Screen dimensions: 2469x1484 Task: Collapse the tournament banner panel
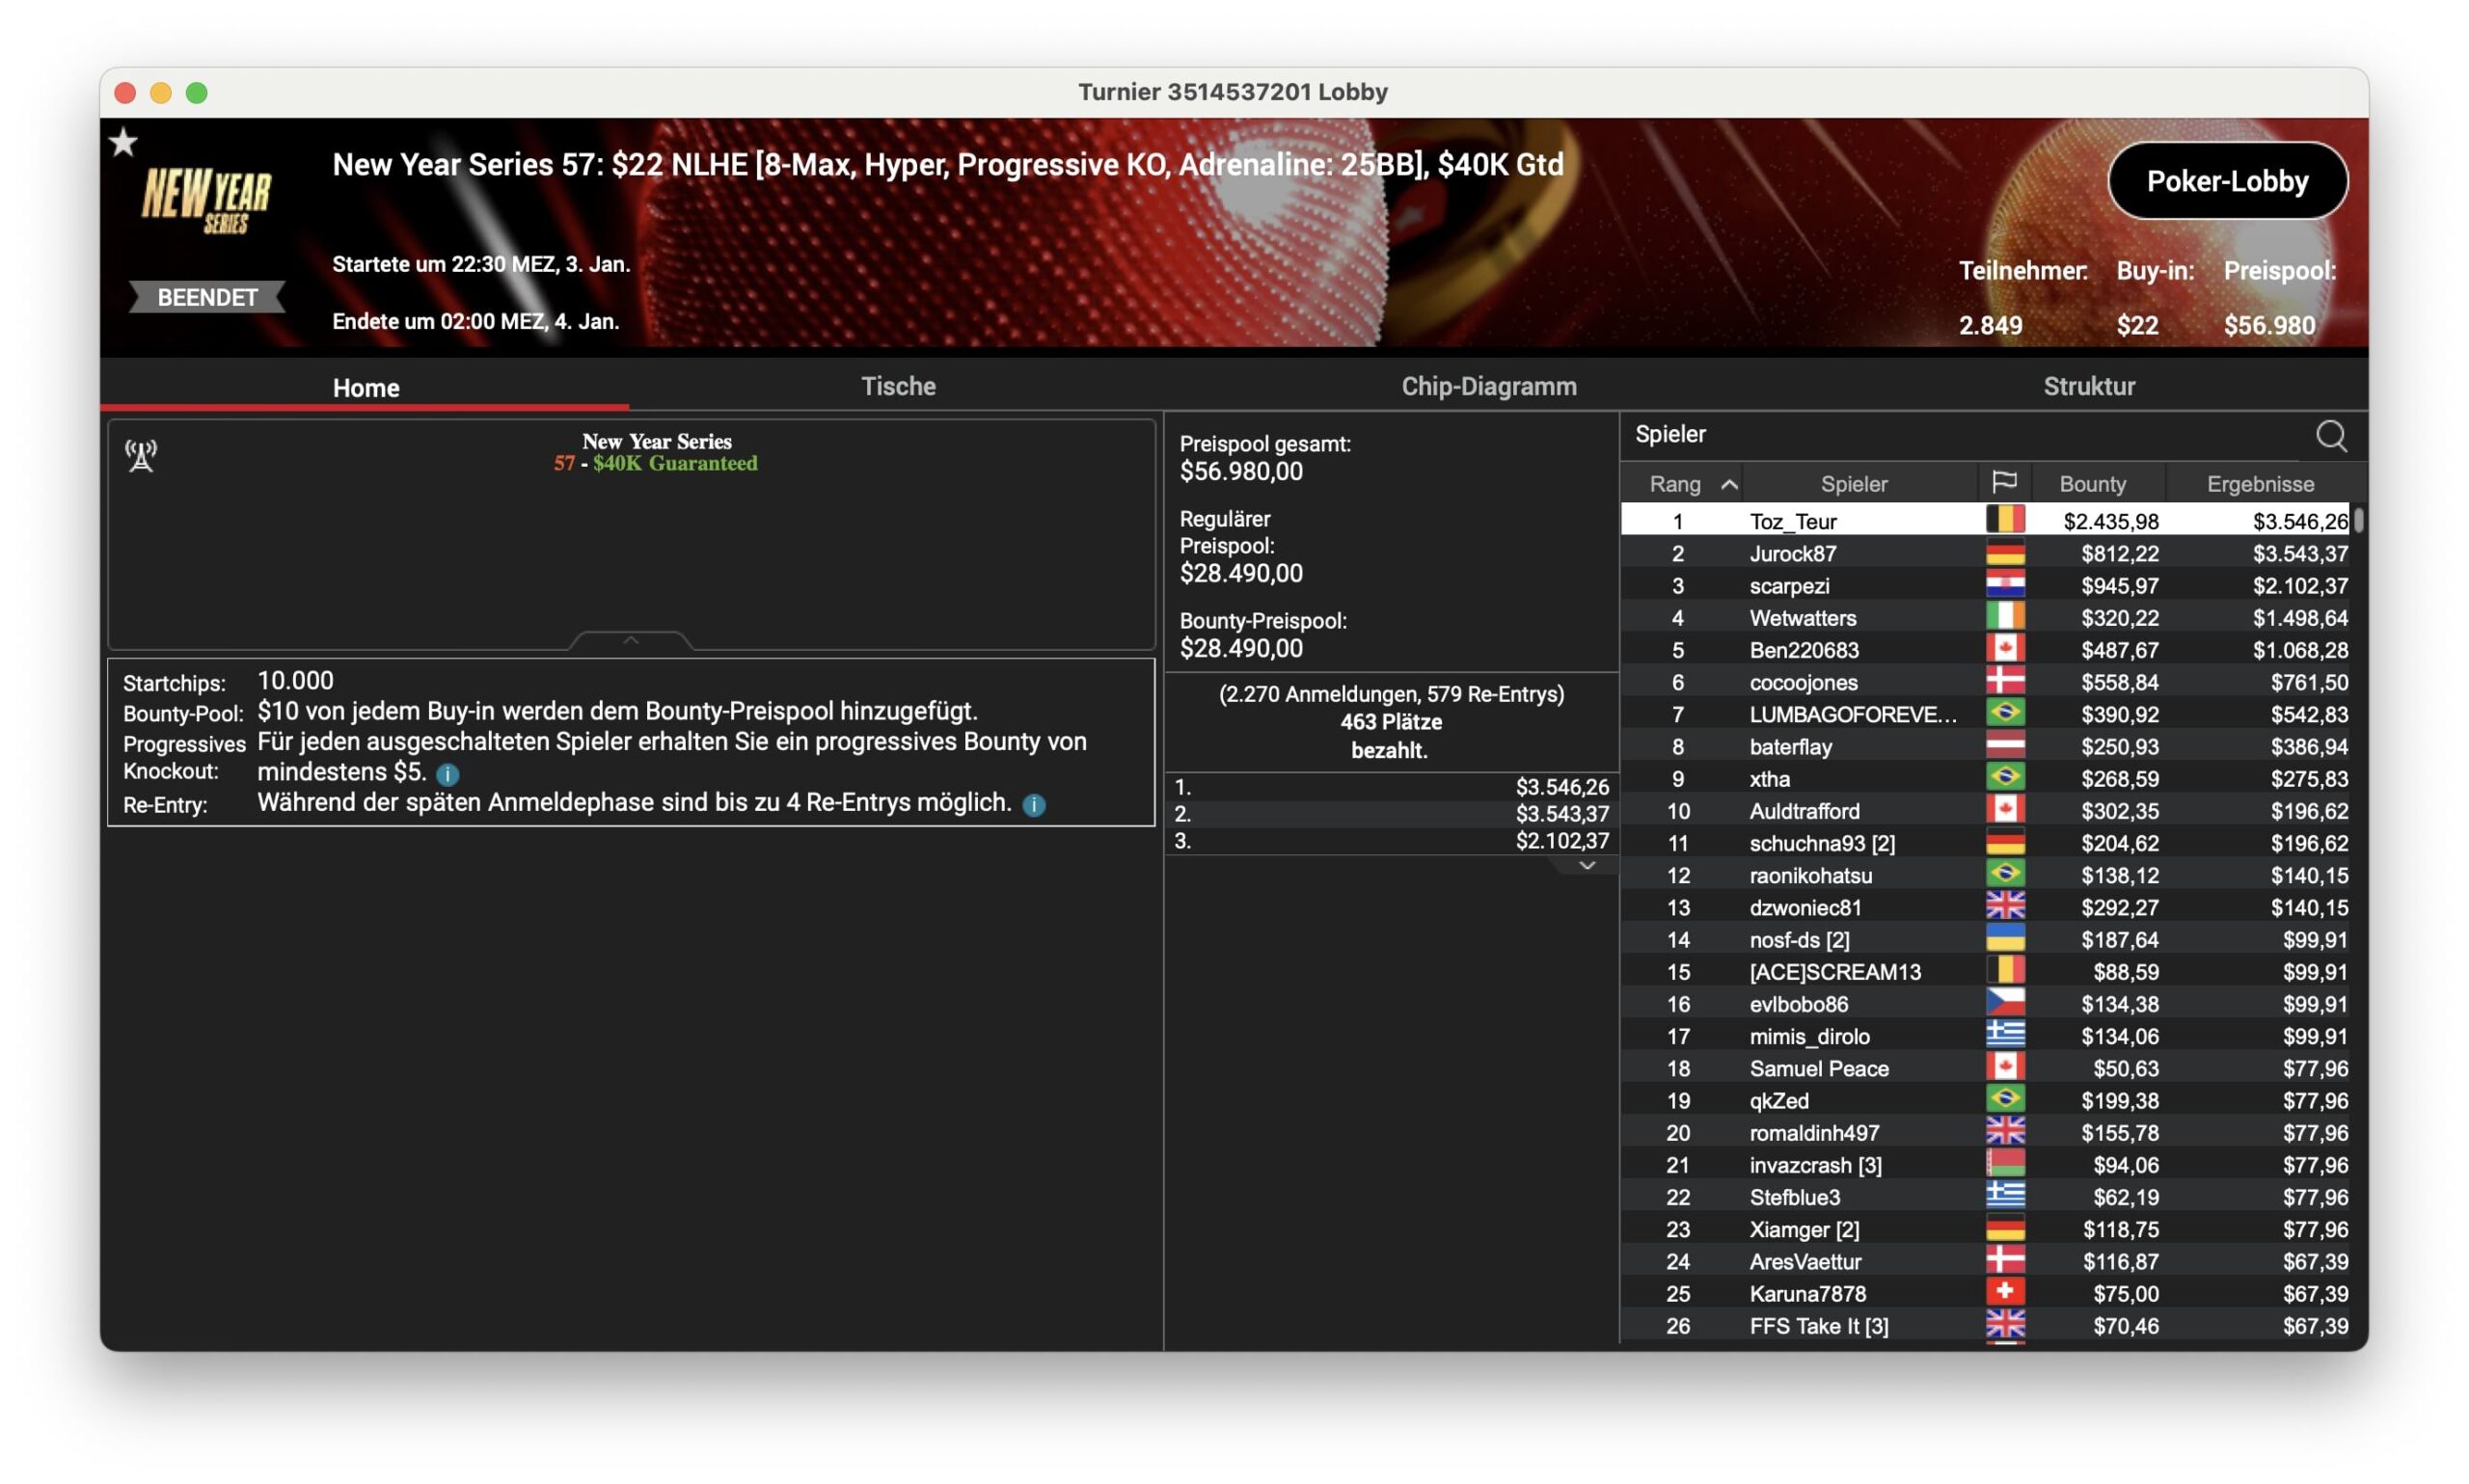coord(630,640)
